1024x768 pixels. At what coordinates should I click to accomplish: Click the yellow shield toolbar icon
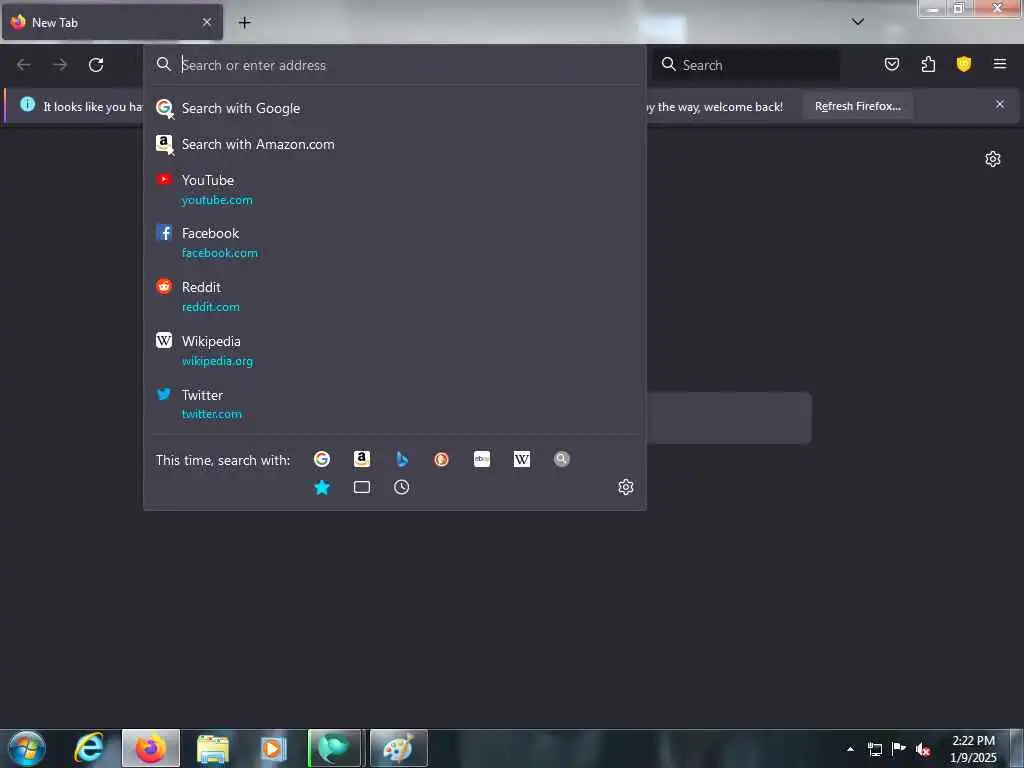point(963,64)
